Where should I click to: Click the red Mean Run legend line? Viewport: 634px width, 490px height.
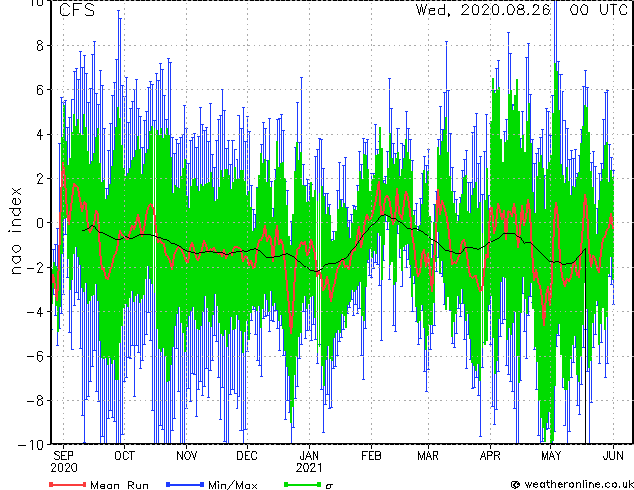(68, 484)
